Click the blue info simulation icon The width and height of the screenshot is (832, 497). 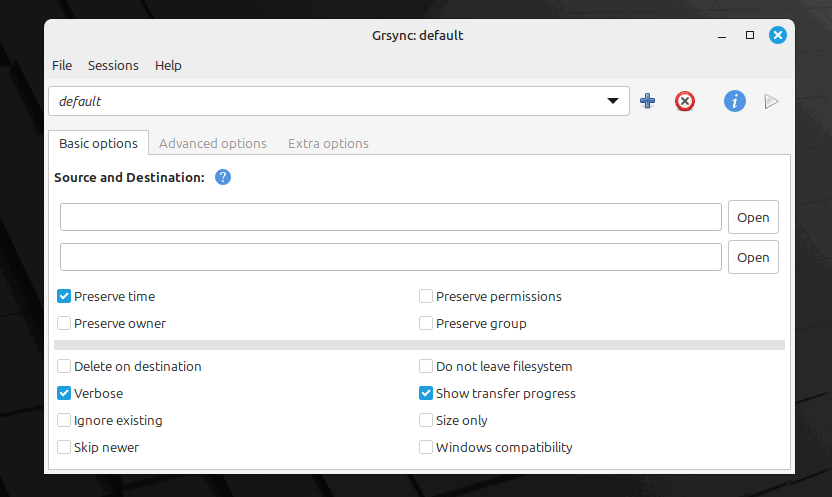point(735,101)
